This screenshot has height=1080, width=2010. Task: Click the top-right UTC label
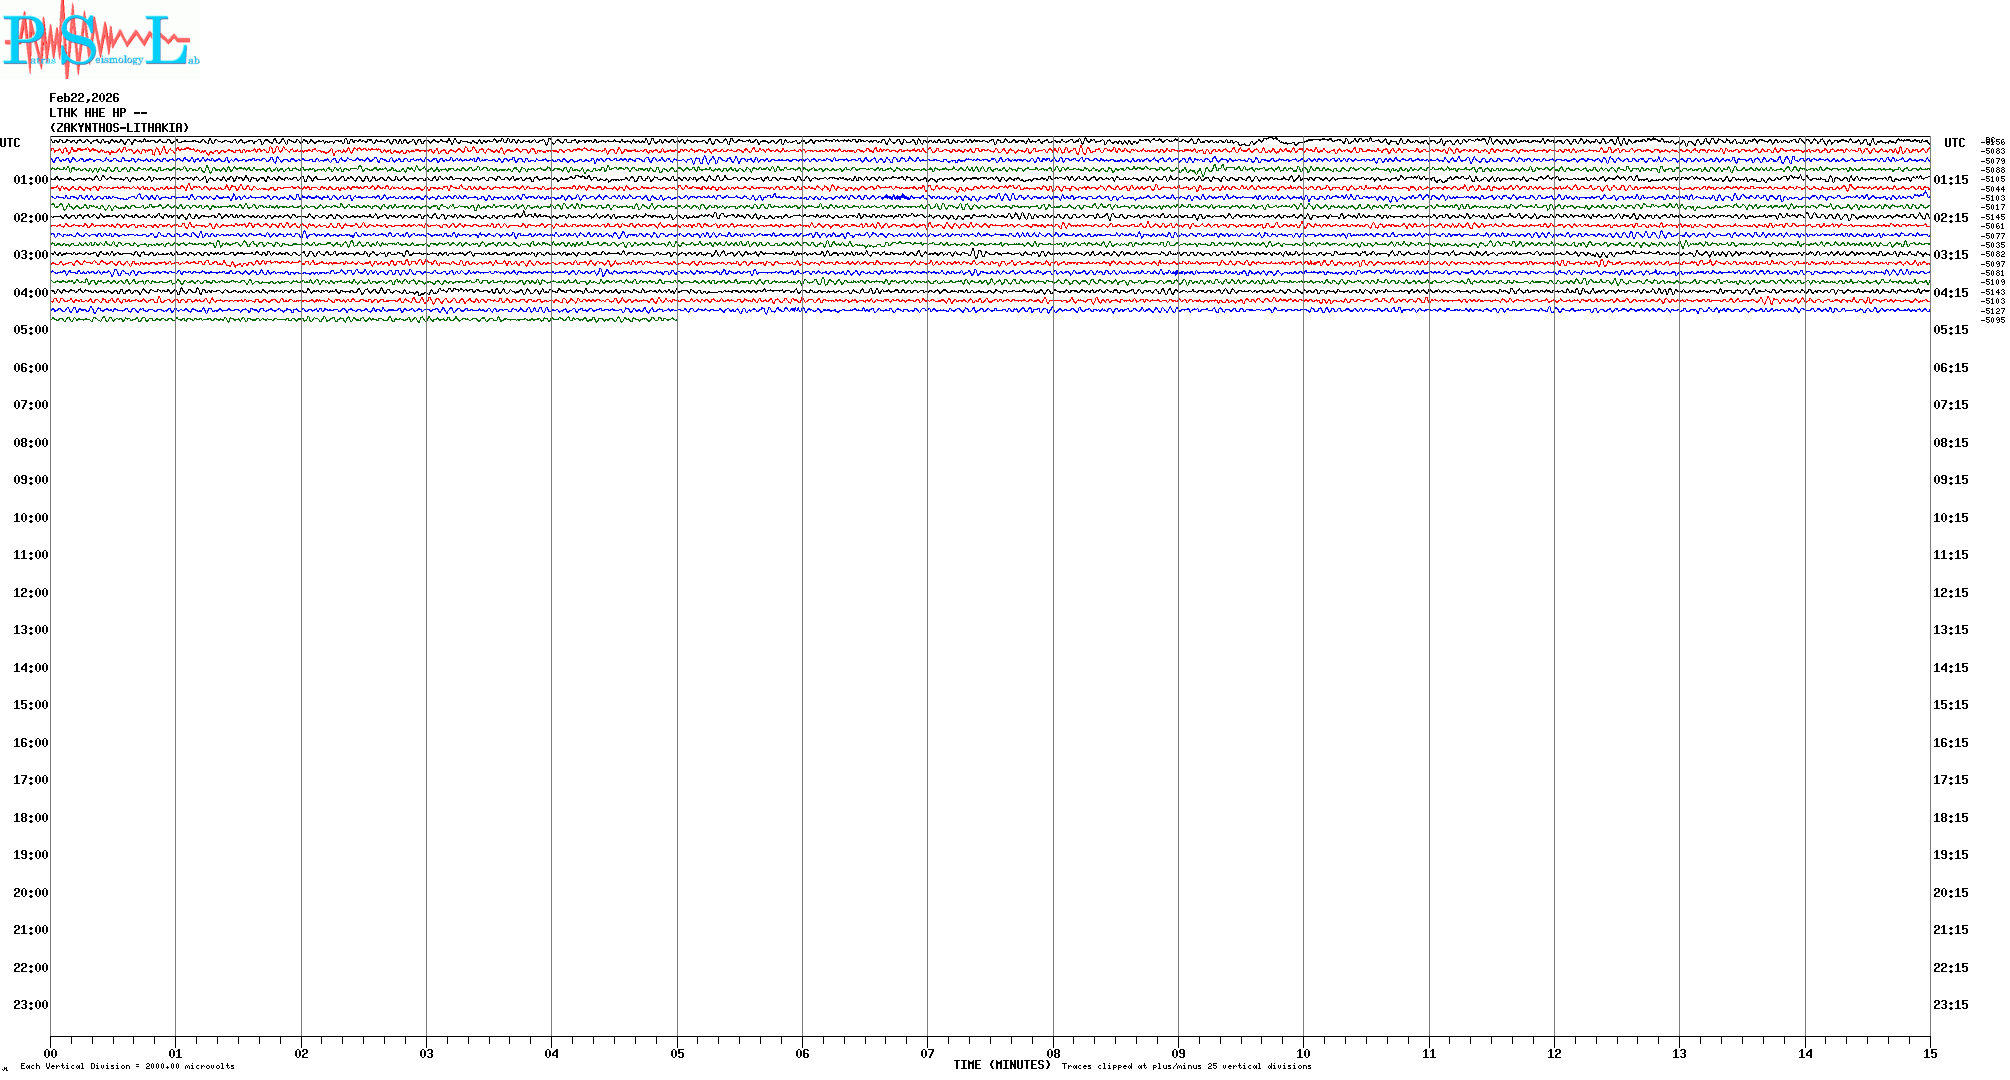(x=1954, y=143)
